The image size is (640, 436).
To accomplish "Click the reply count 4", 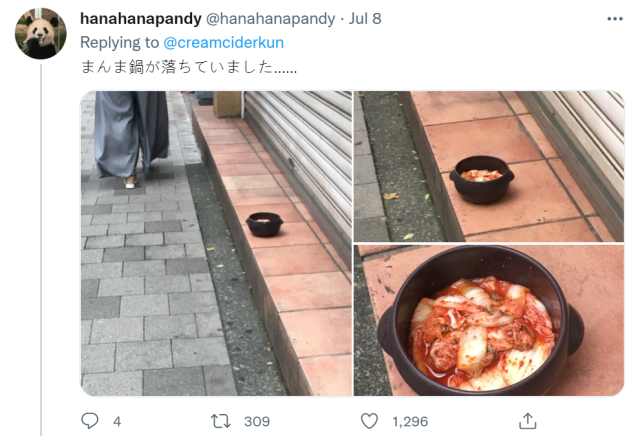I will coord(117,421).
